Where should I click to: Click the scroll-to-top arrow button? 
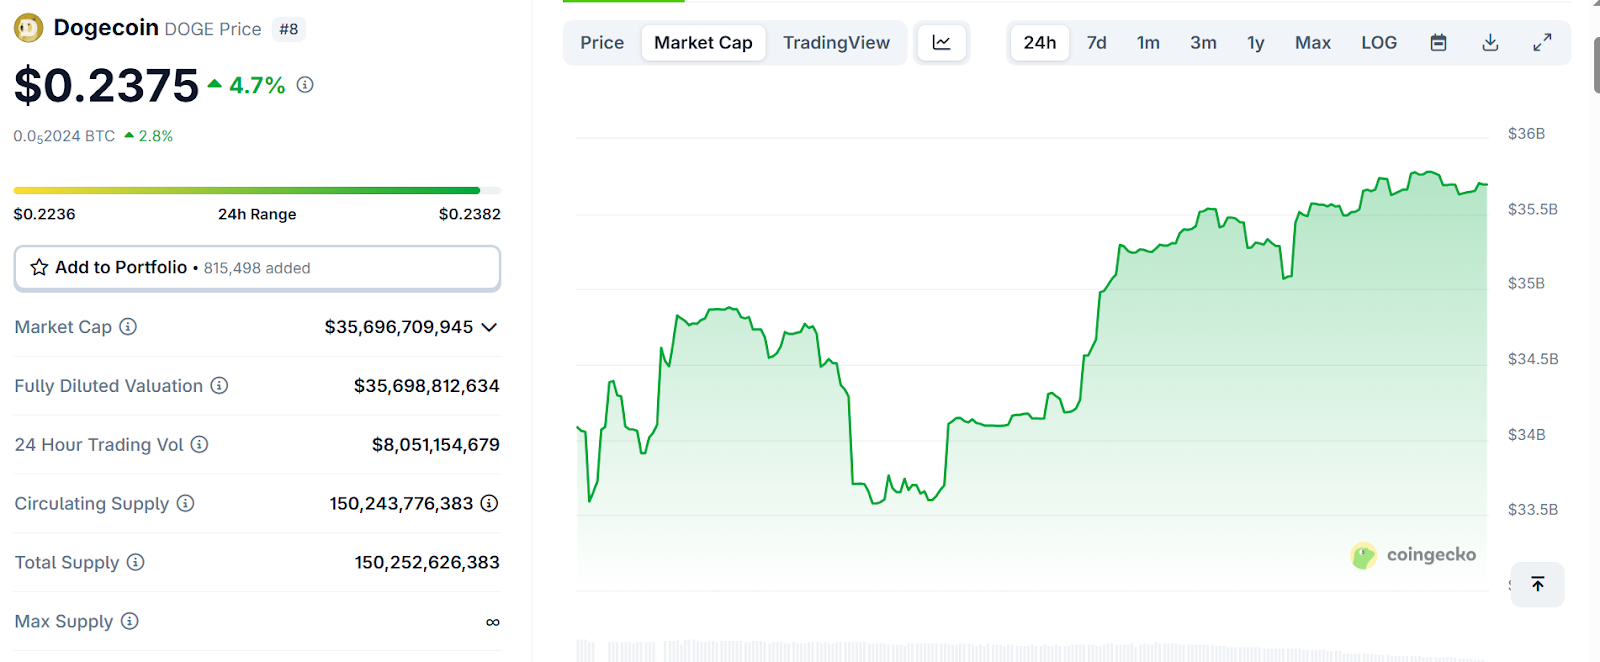(1537, 584)
